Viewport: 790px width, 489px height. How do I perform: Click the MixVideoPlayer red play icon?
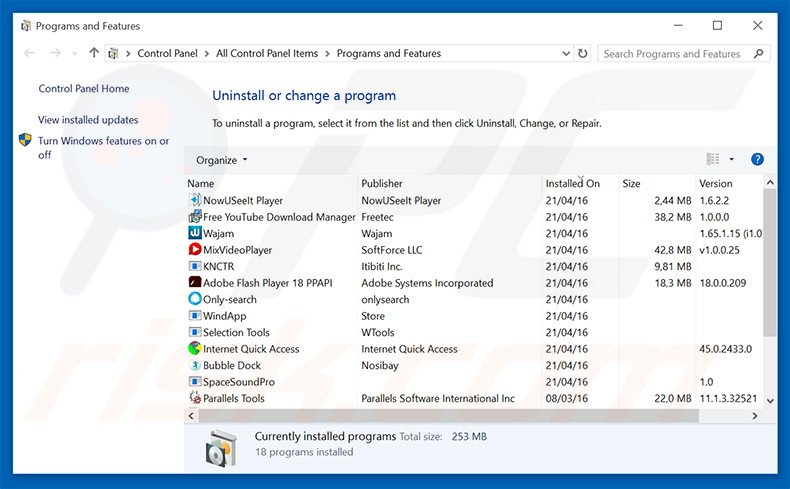click(x=194, y=249)
